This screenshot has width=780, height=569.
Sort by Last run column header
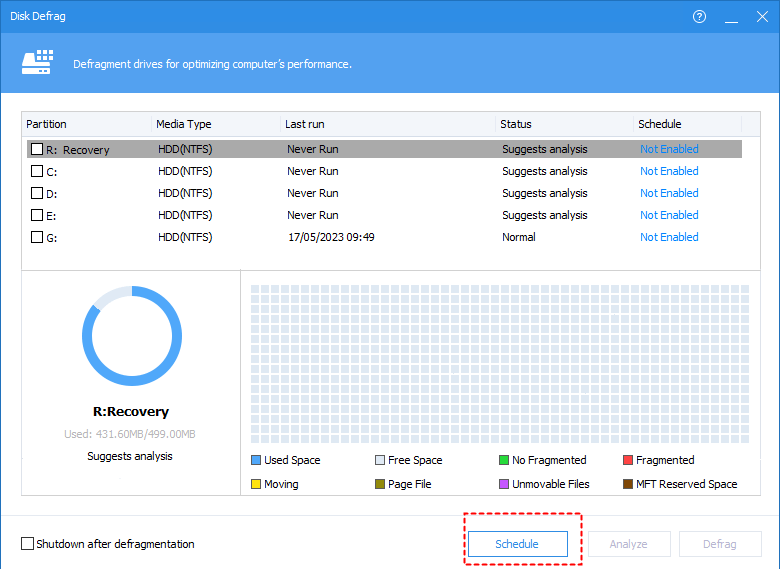(388, 124)
